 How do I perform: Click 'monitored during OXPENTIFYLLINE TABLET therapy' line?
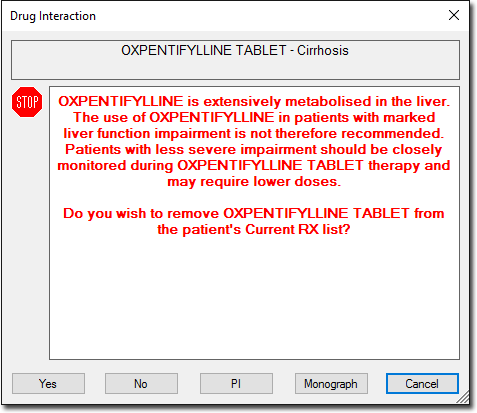click(254, 165)
